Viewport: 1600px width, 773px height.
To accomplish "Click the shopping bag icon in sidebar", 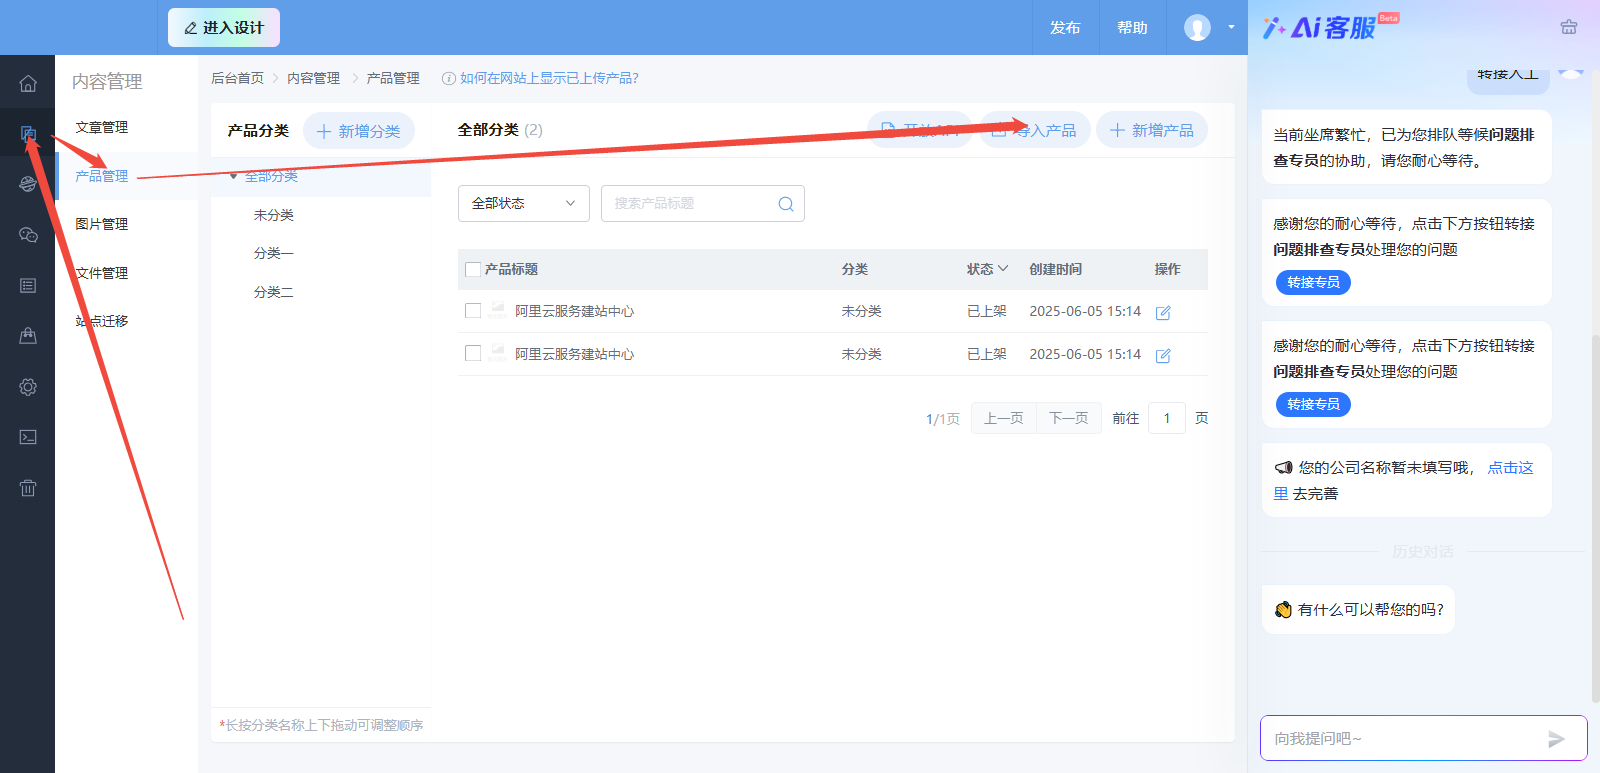I will (x=28, y=336).
